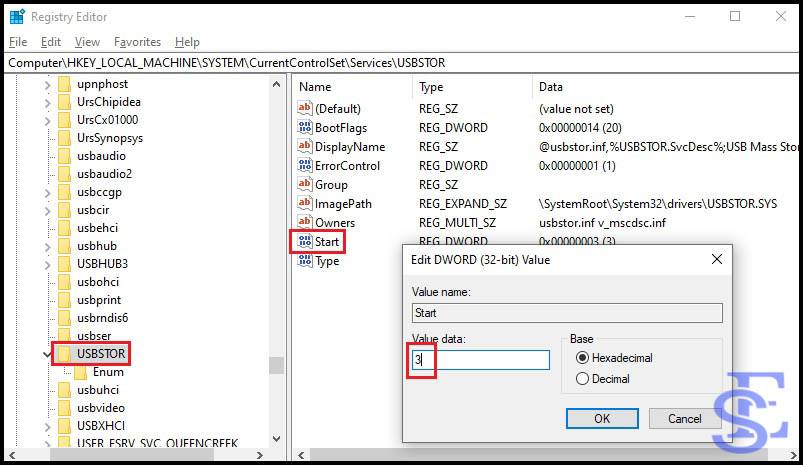Click the ImagePath data USBSTOR.SYS path
This screenshot has width=803, height=465.
658,203
